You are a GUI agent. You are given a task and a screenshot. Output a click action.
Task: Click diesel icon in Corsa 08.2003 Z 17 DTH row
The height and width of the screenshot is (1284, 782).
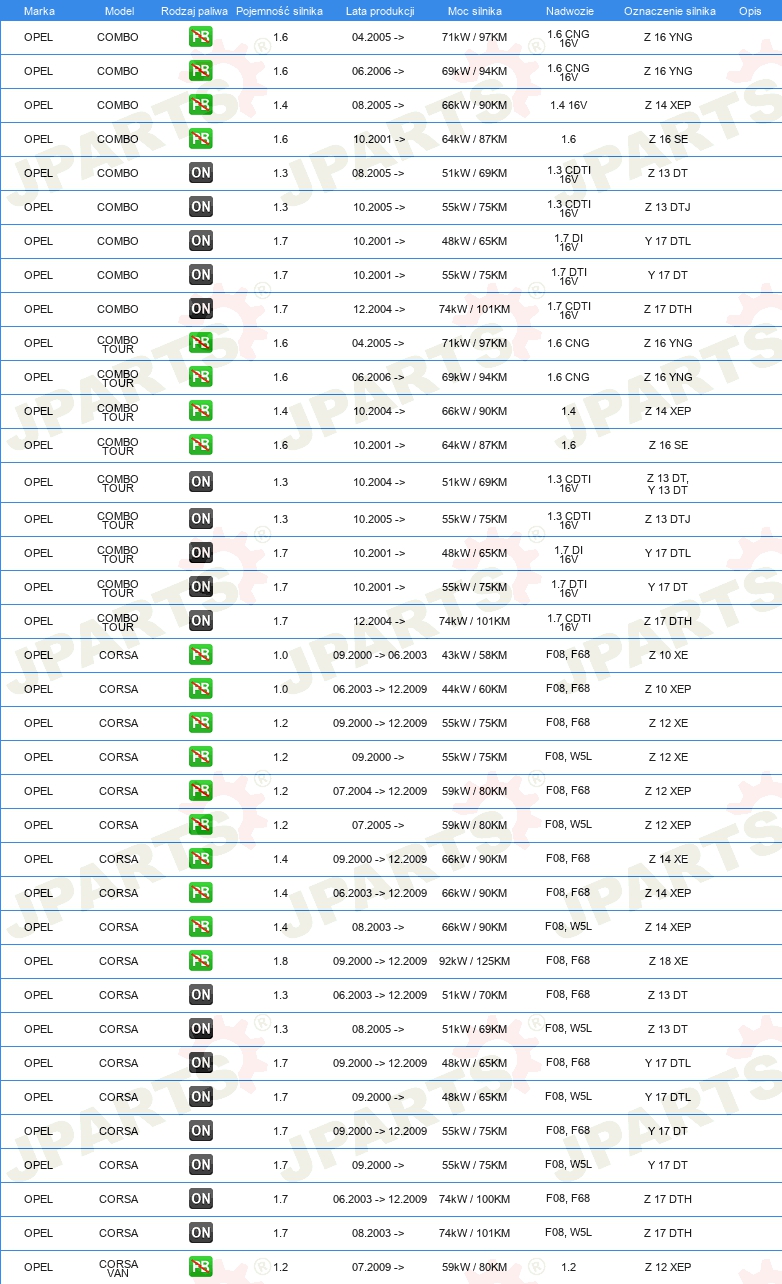201,1233
